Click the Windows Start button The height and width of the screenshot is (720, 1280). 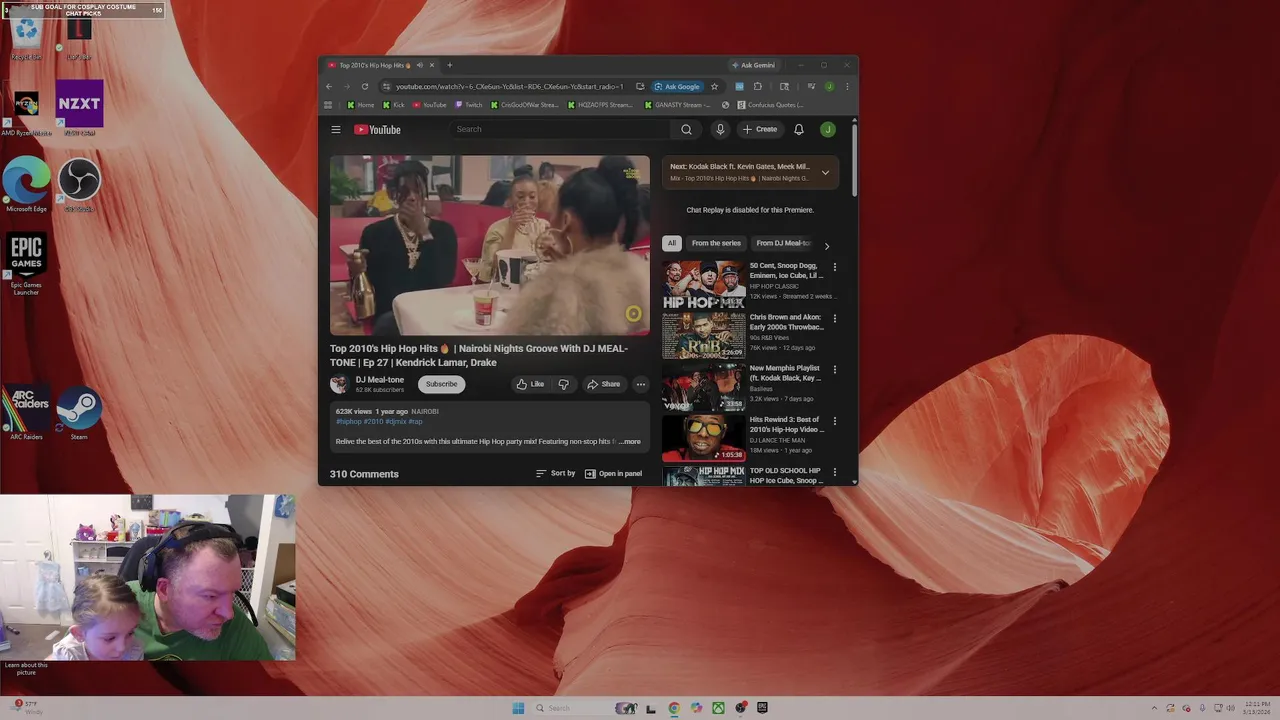518,708
